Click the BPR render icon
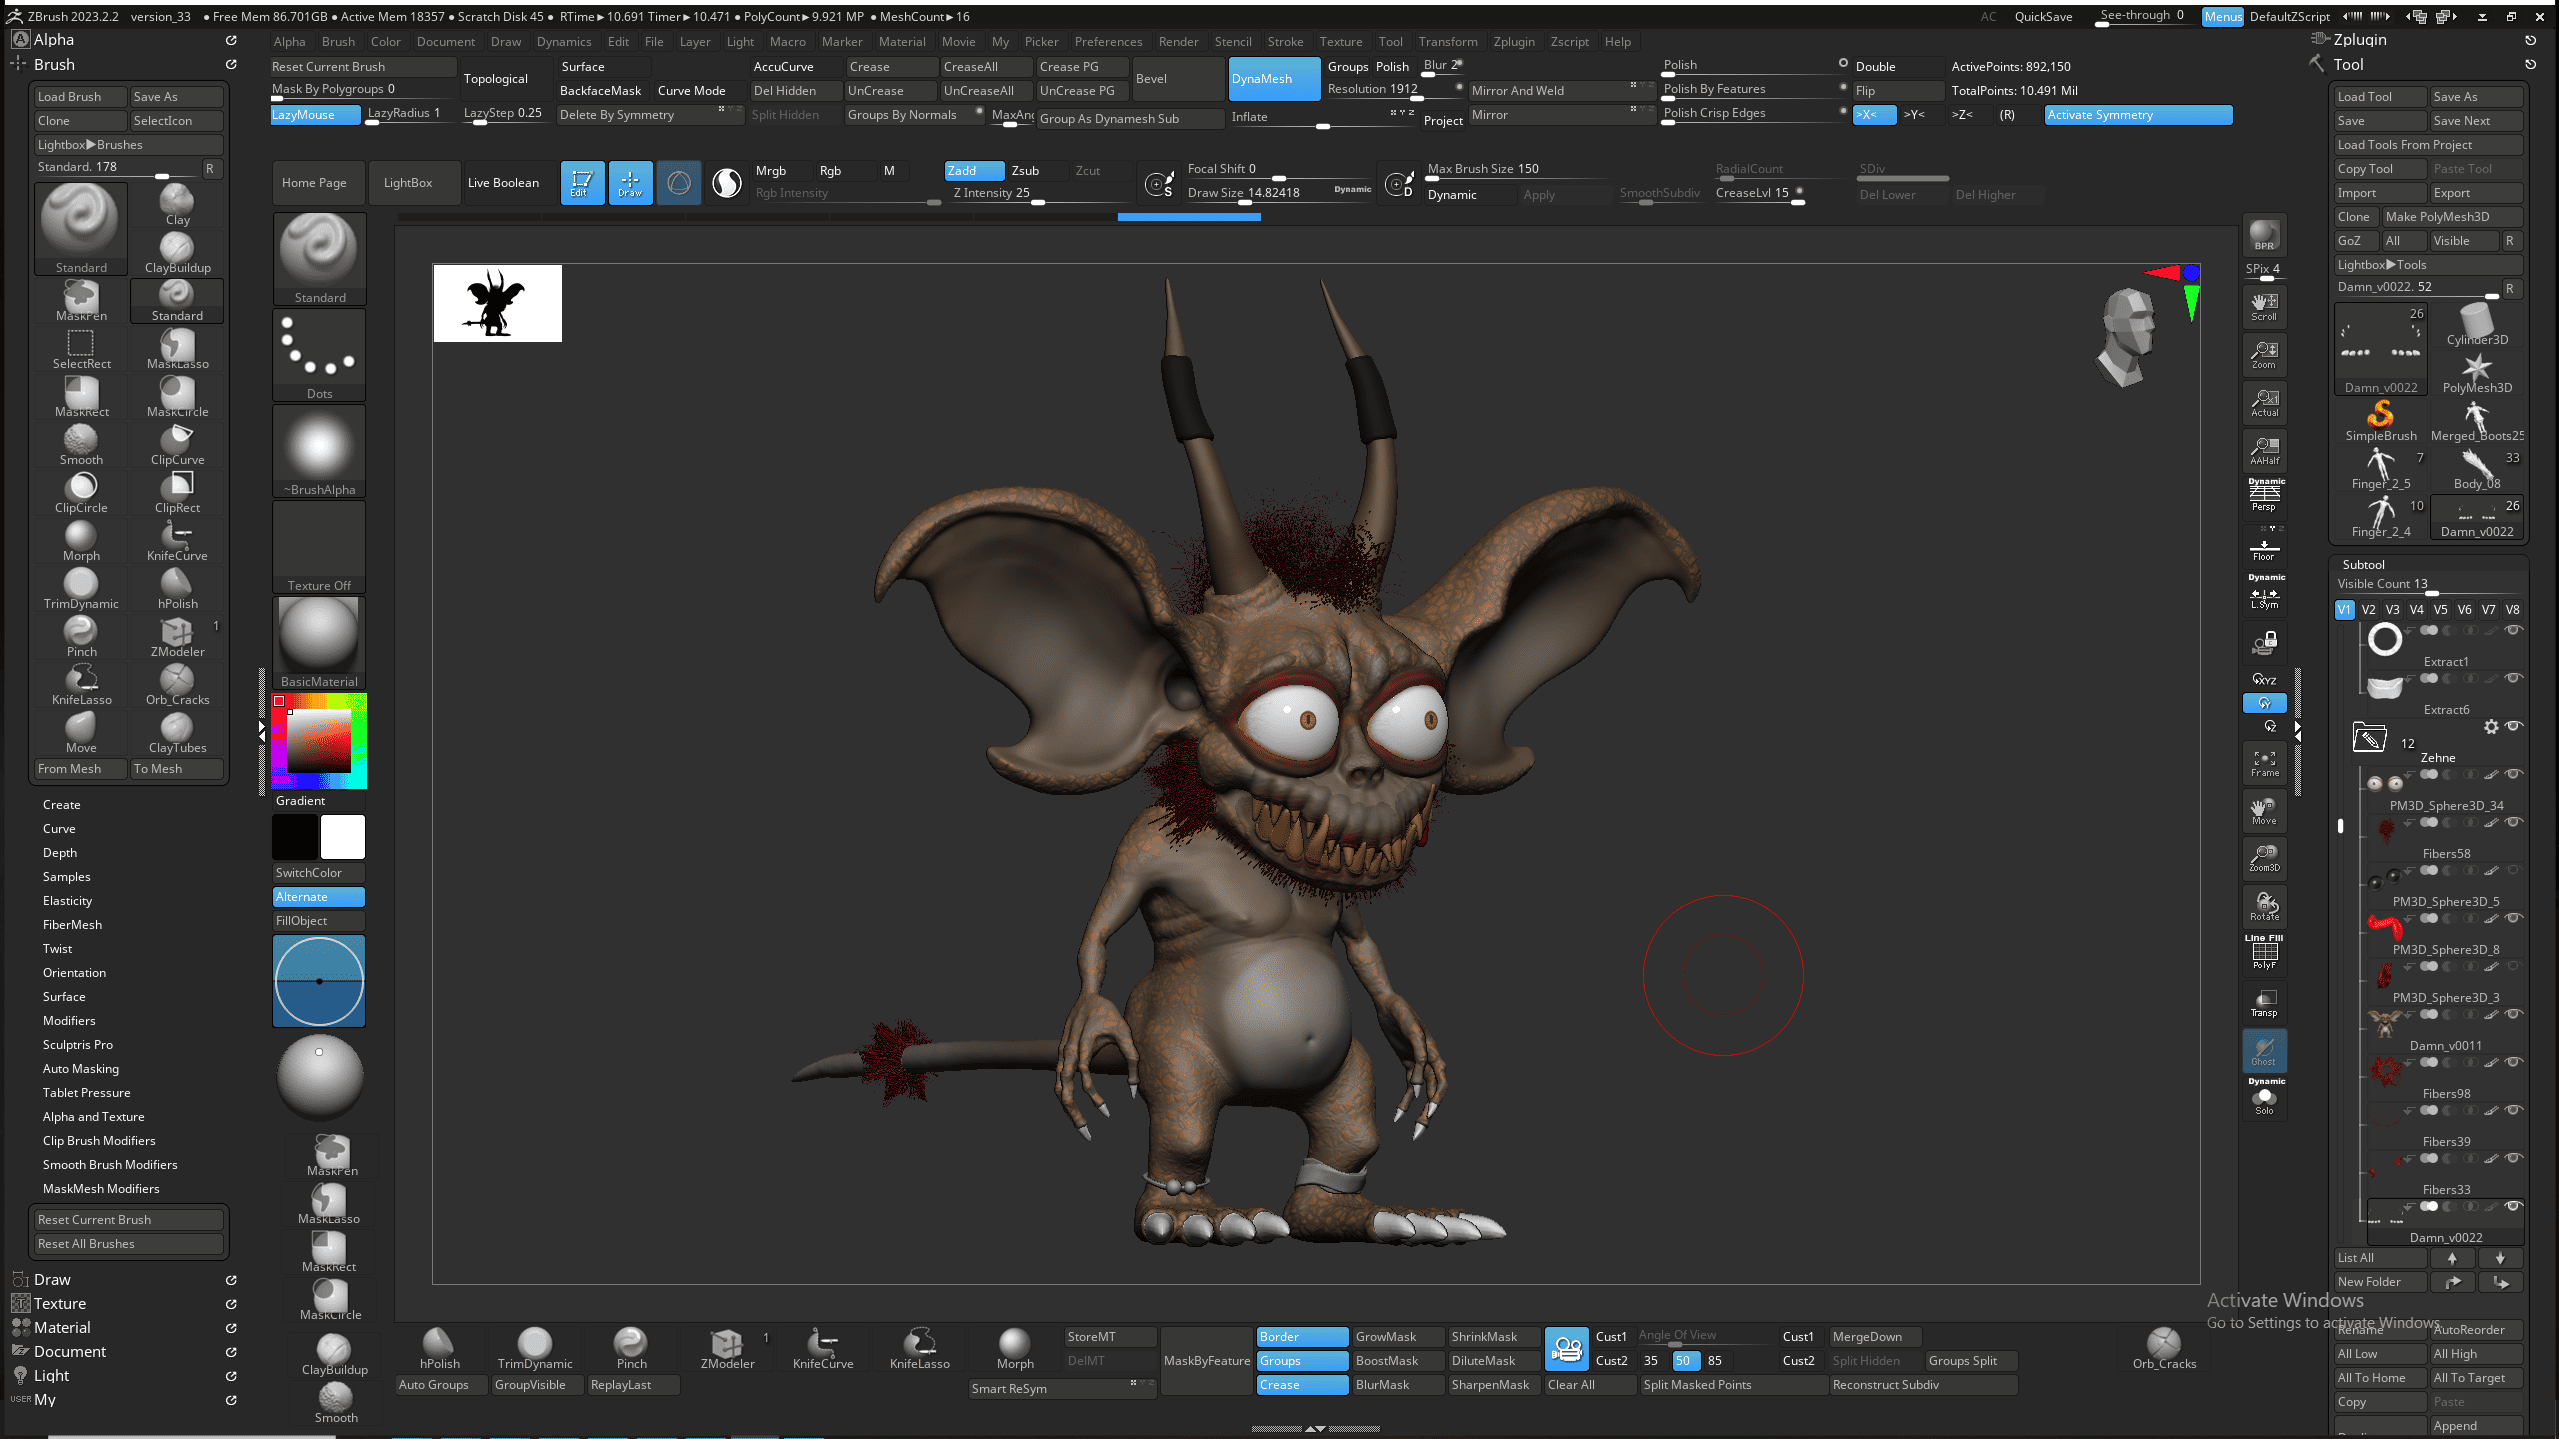This screenshot has width=2559, height=1439. [2264, 236]
